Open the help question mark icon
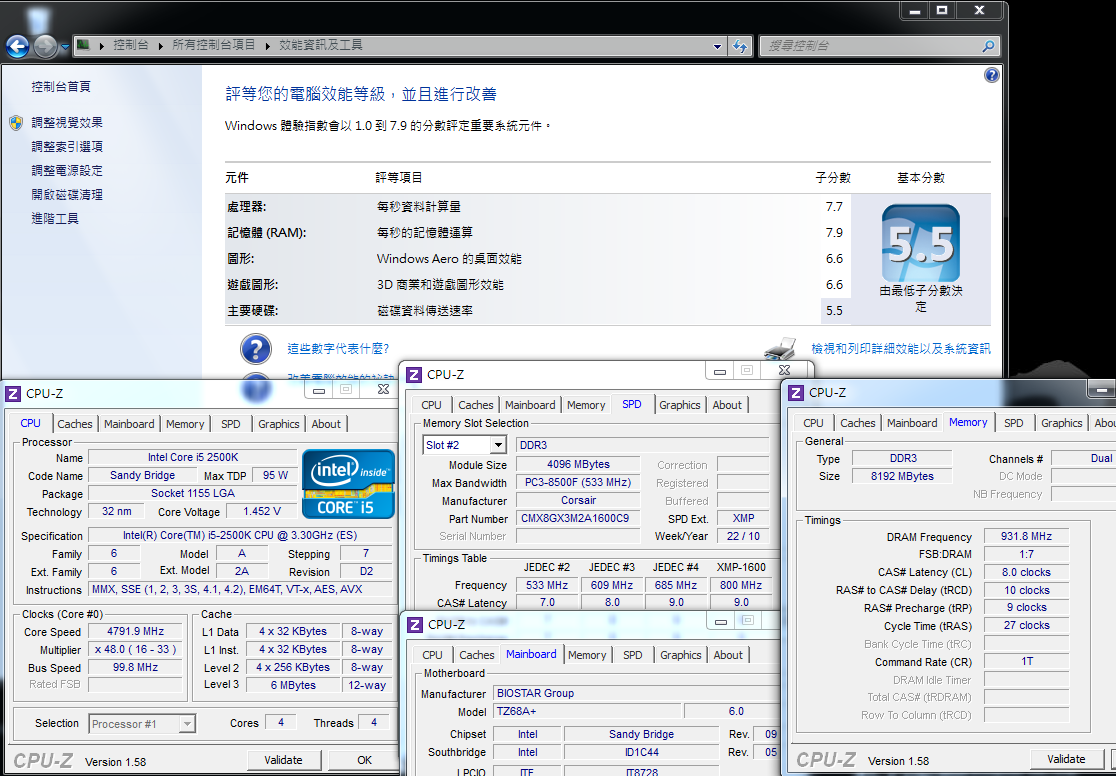Screen dimensions: 1116x776 click(991, 75)
